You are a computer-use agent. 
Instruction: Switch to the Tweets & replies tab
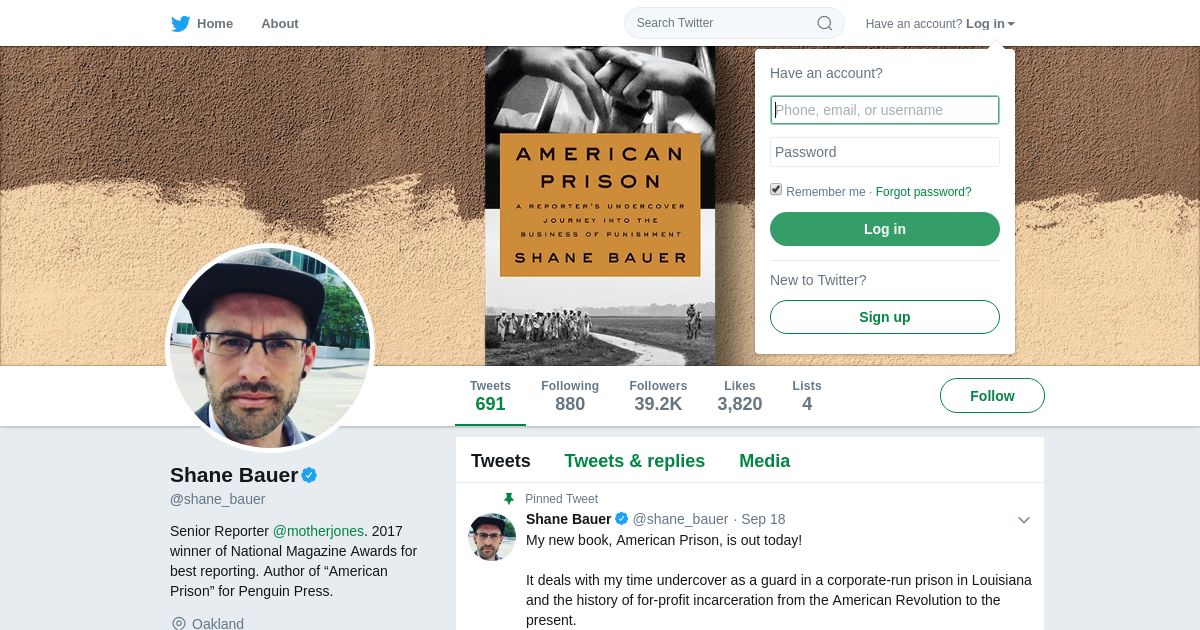[x=635, y=461]
